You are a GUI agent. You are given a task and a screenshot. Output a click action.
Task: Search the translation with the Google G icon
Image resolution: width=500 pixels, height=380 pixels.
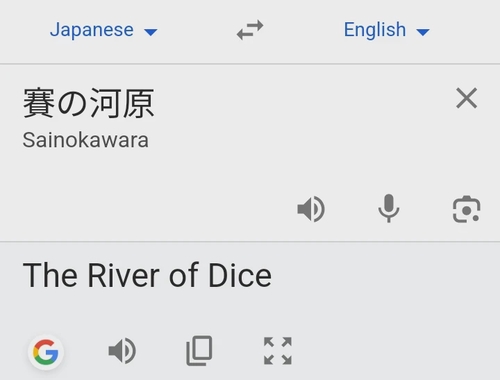tap(46, 352)
